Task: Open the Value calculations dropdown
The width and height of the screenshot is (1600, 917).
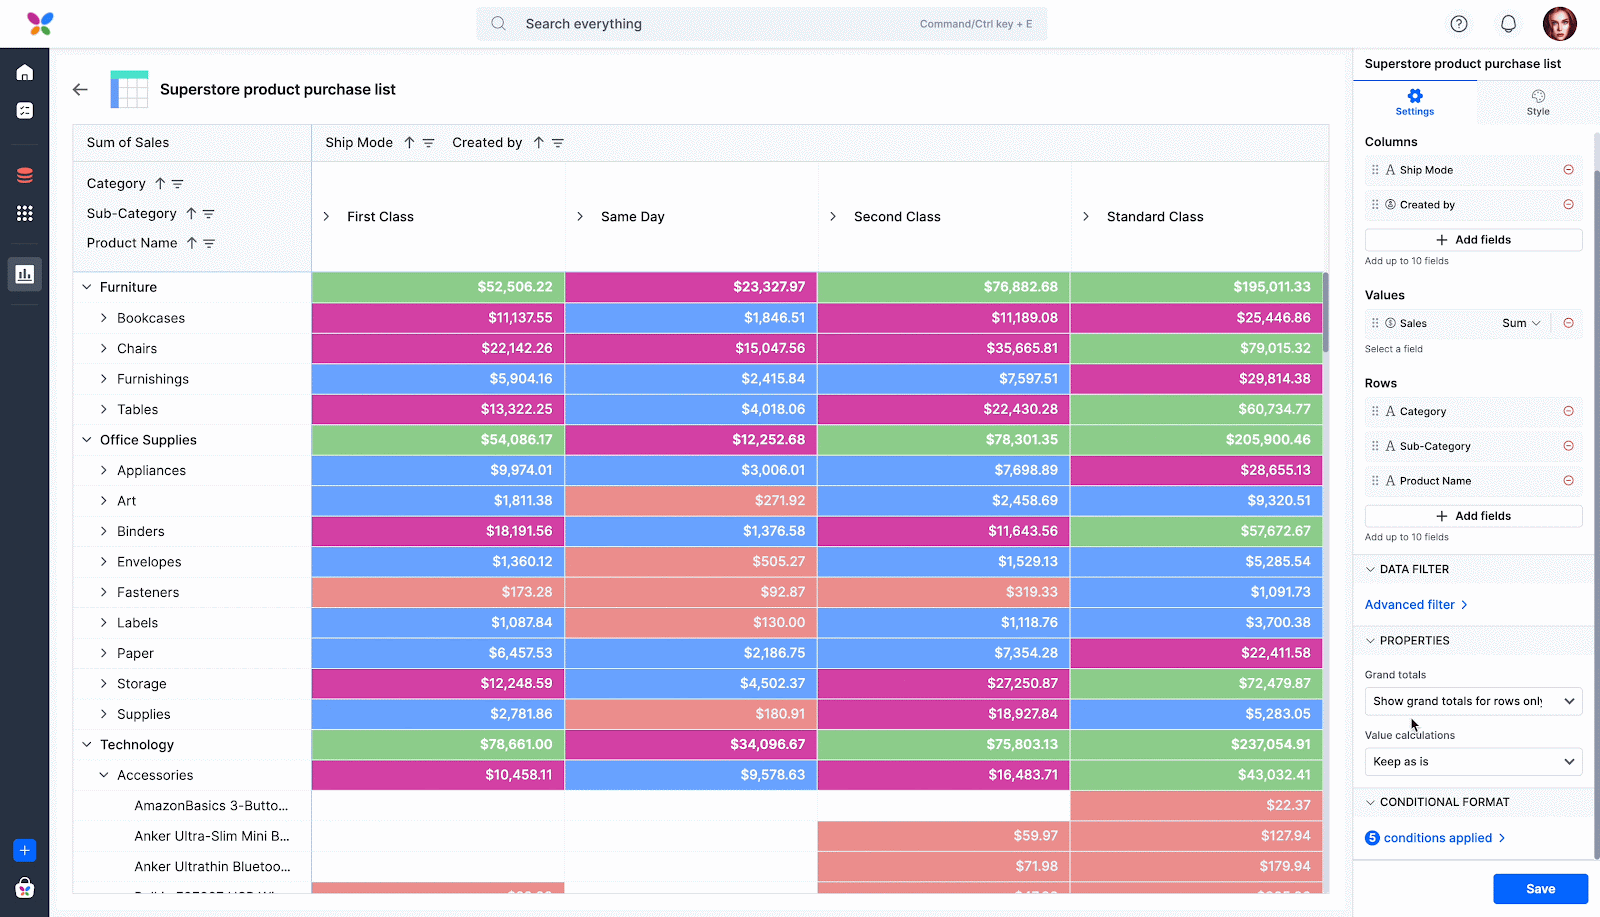Action: [x=1473, y=762]
